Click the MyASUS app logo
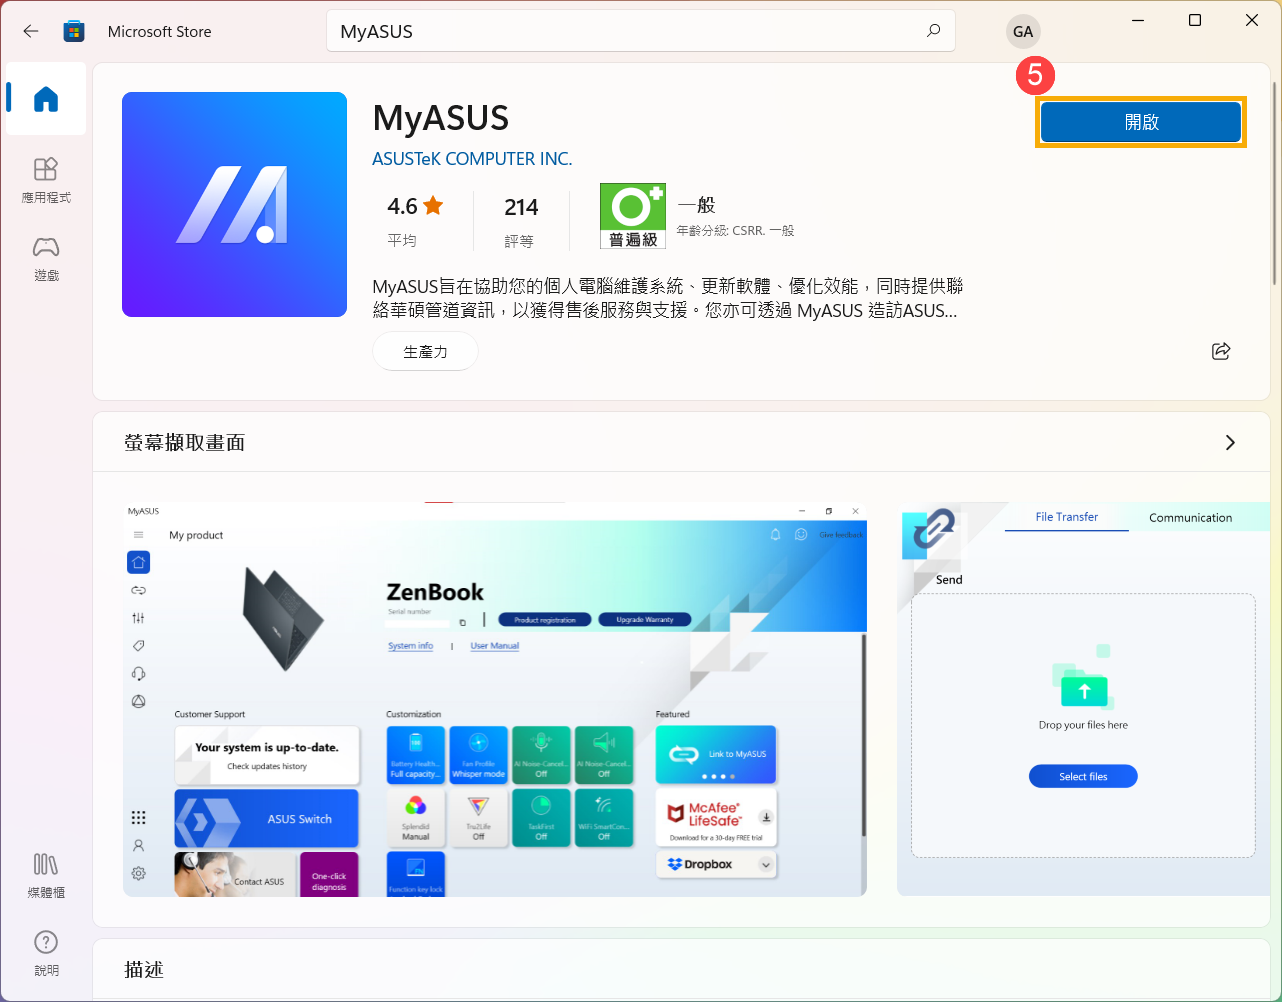This screenshot has width=1282, height=1002. [x=234, y=204]
